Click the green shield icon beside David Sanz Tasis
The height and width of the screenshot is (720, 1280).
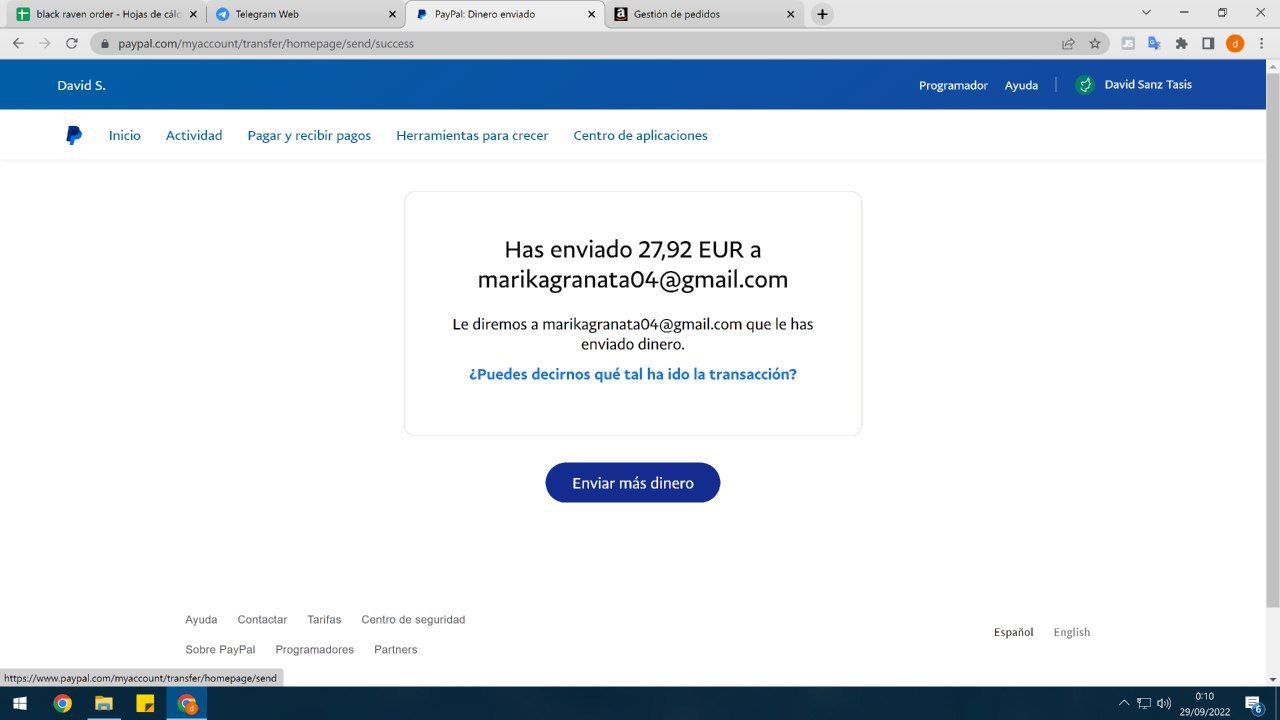point(1085,85)
